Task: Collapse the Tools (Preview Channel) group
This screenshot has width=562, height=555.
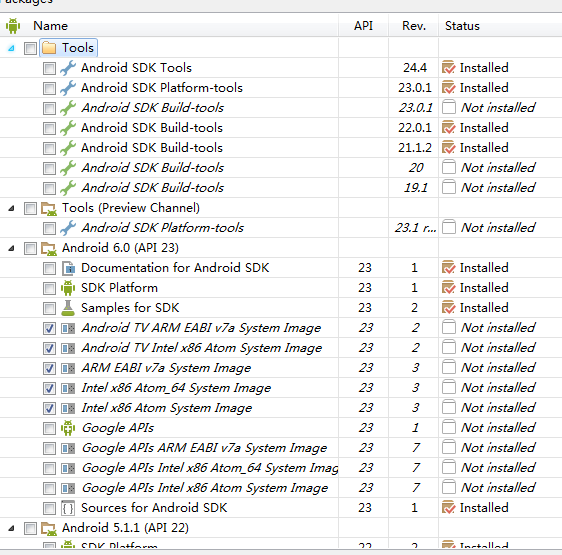Action: point(11,208)
